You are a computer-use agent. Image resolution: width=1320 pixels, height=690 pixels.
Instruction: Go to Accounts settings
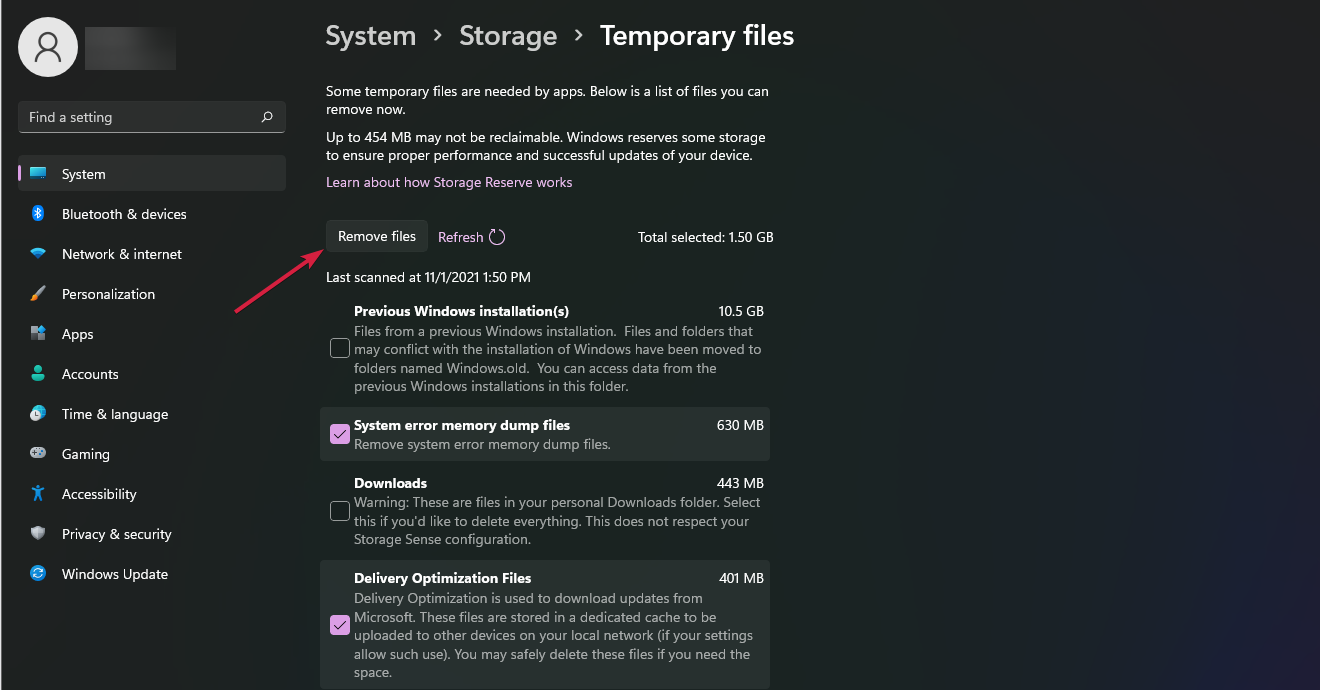point(152,374)
